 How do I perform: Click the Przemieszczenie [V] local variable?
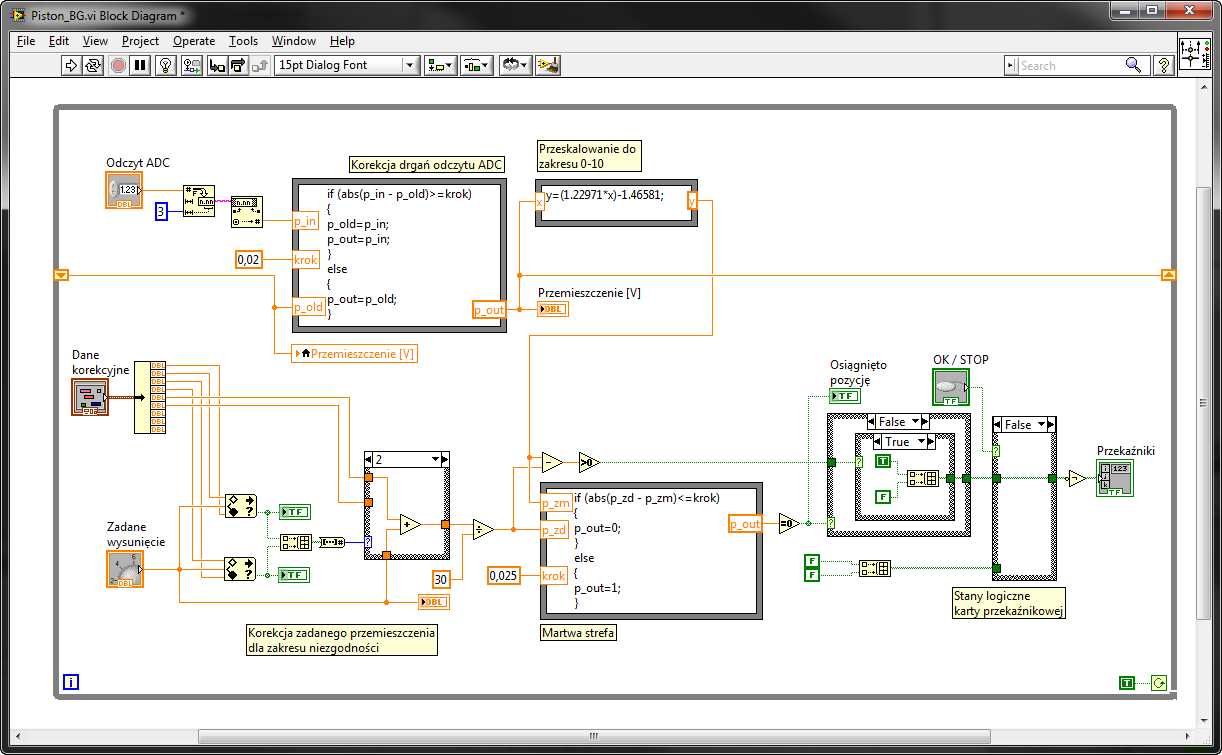click(x=354, y=354)
